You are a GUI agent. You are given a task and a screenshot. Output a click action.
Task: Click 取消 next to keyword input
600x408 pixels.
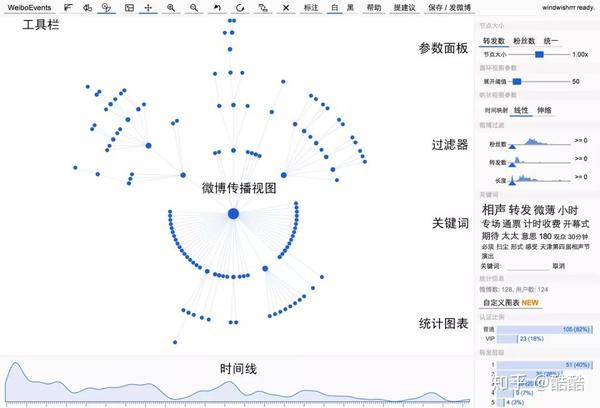pyautogui.click(x=558, y=266)
